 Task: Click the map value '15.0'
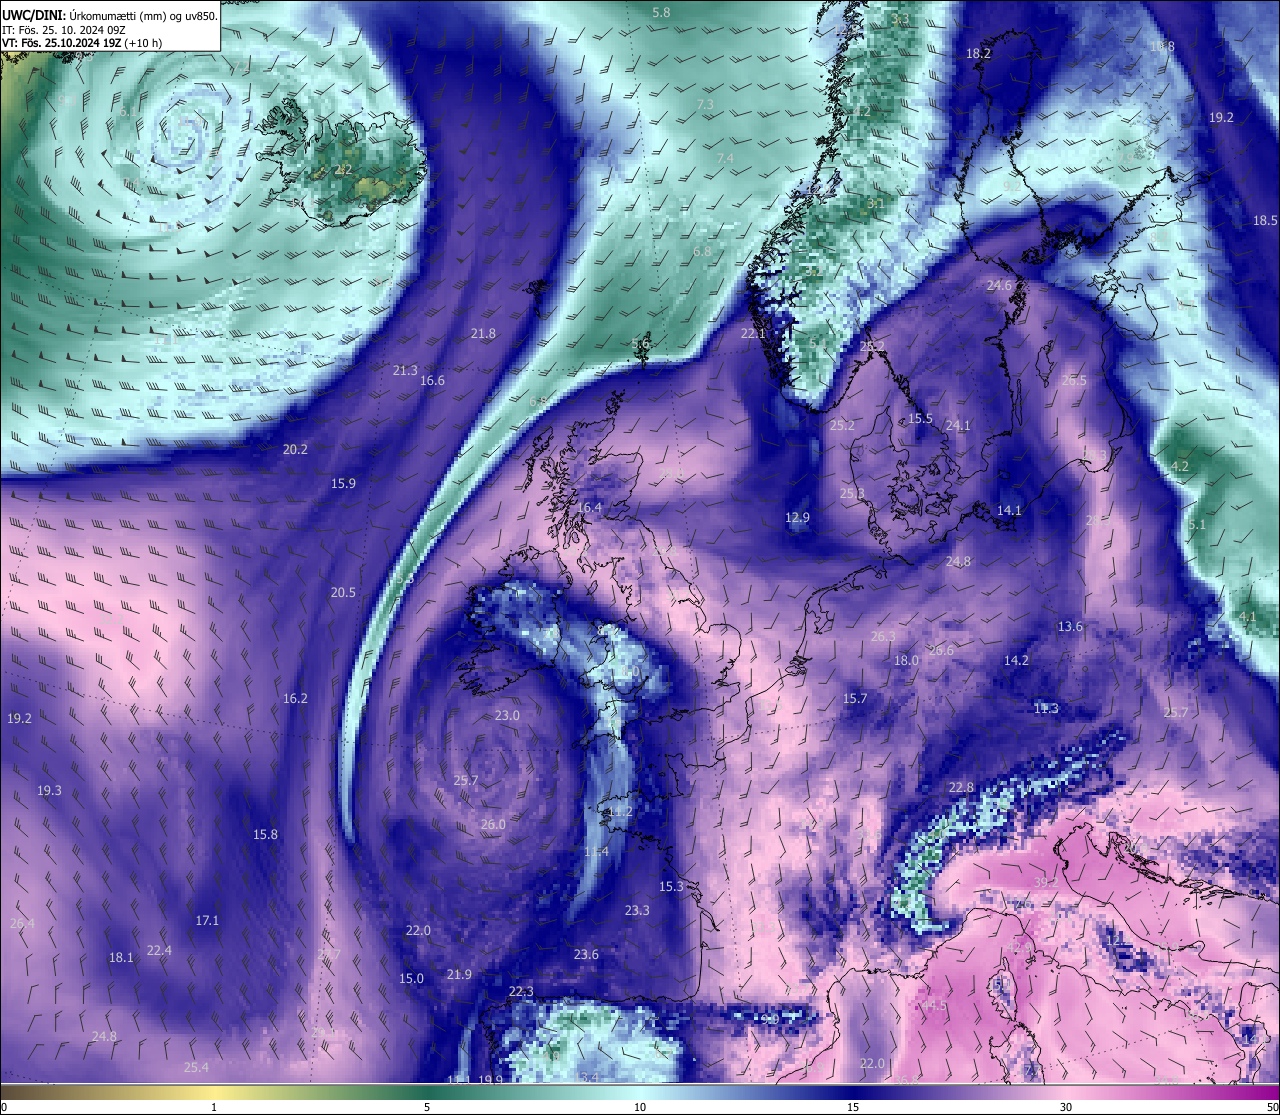coord(411,978)
